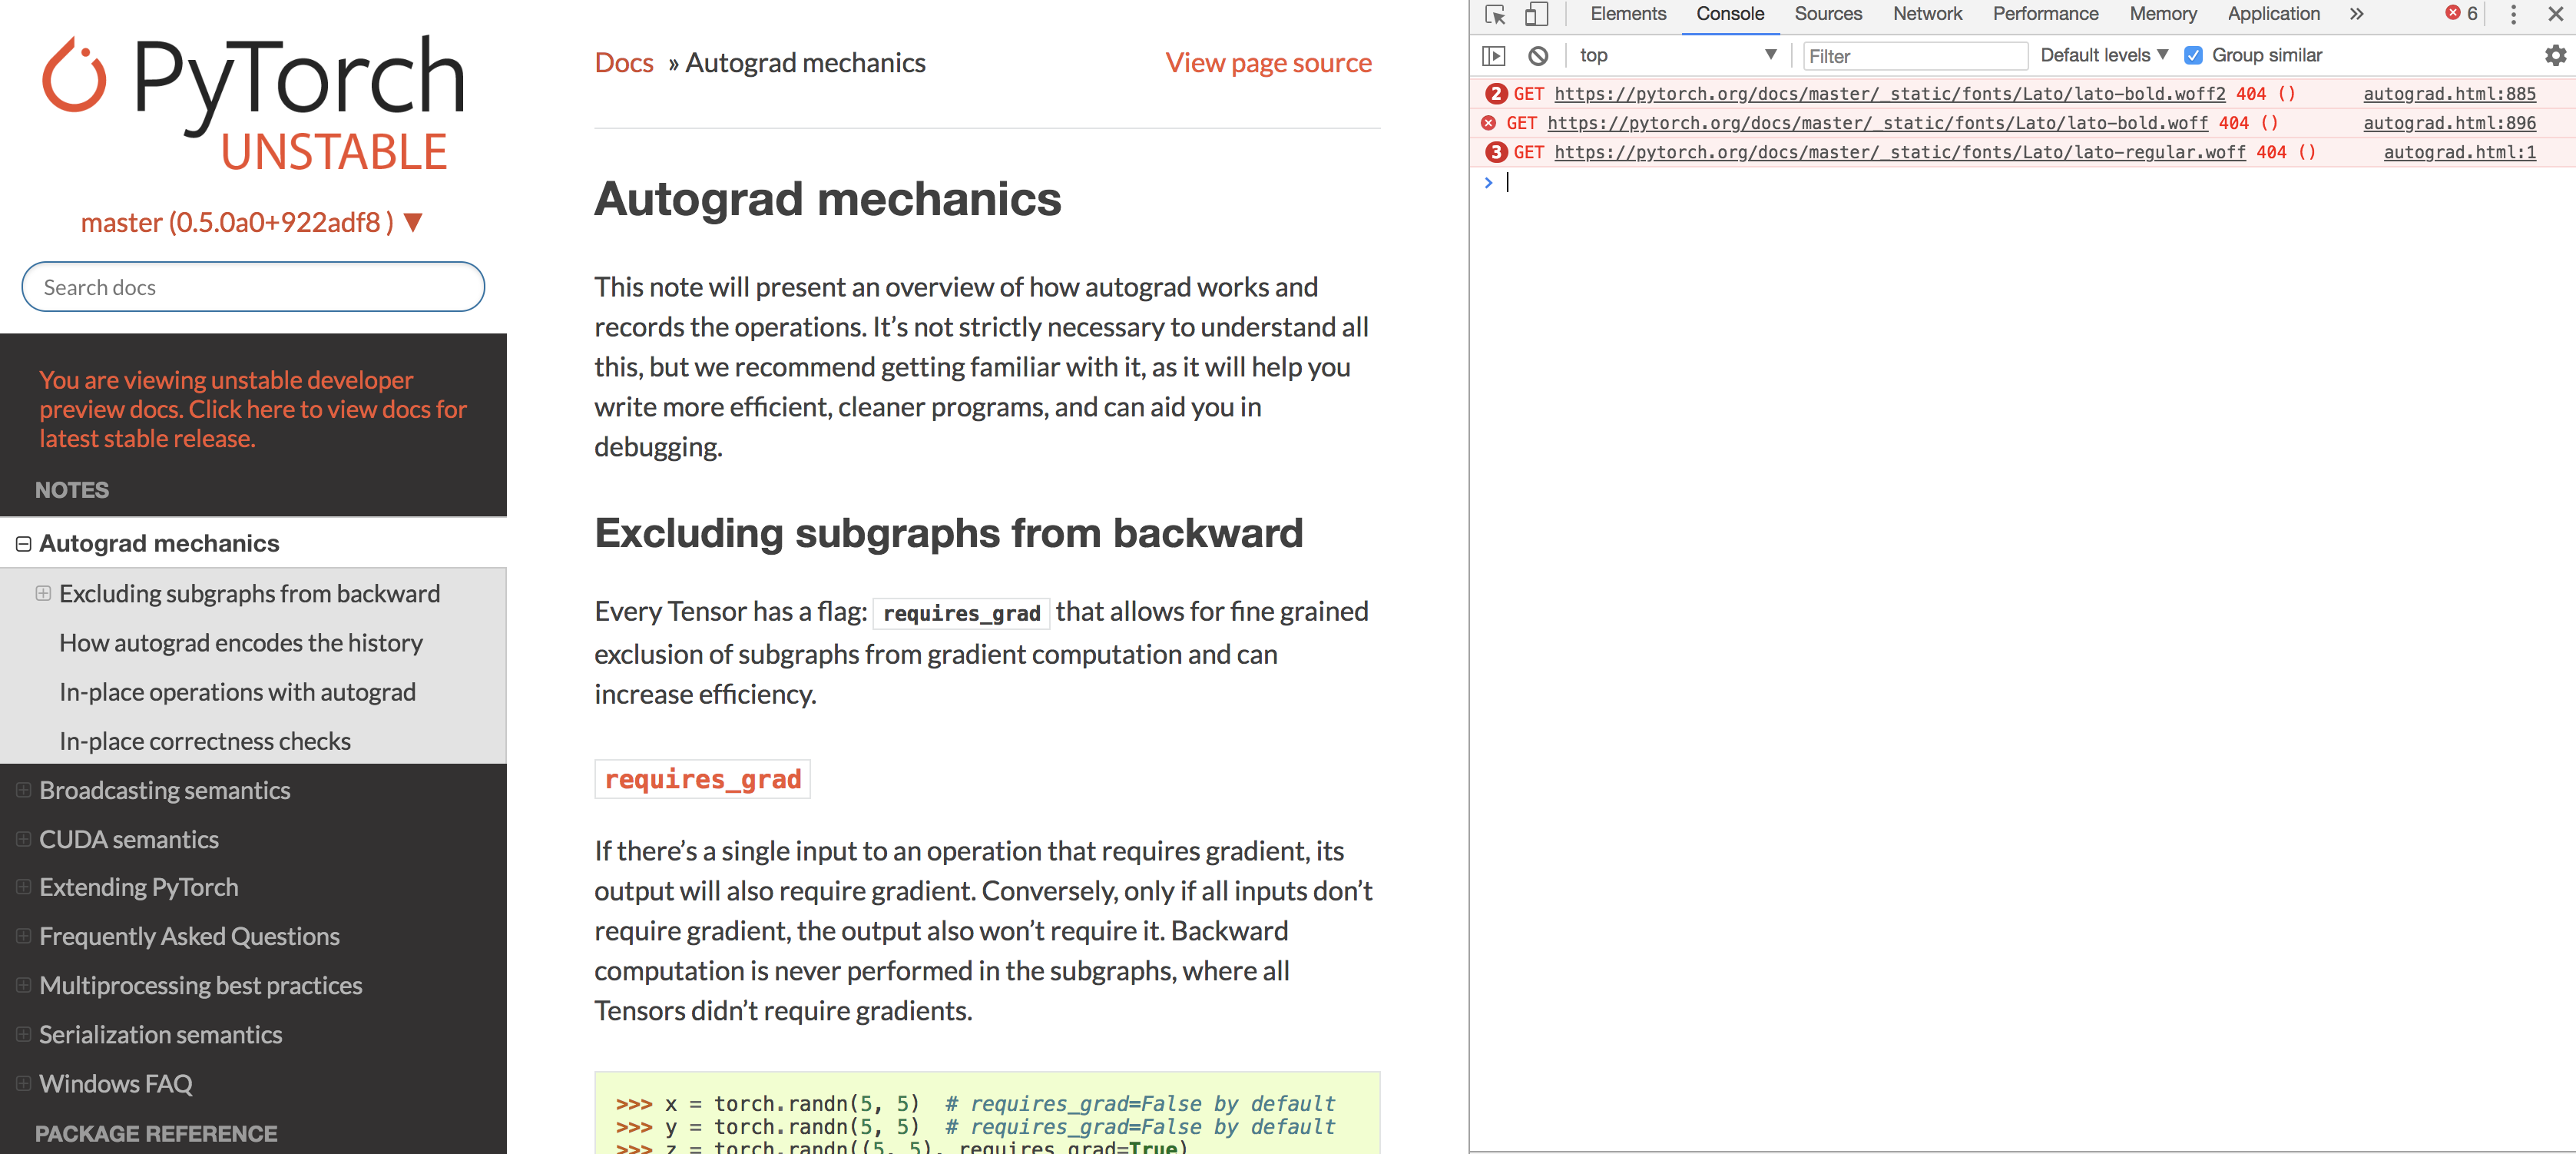The image size is (2576, 1154).
Task: Open the lato-bold.woff2 error URL
Action: [x=1889, y=94]
